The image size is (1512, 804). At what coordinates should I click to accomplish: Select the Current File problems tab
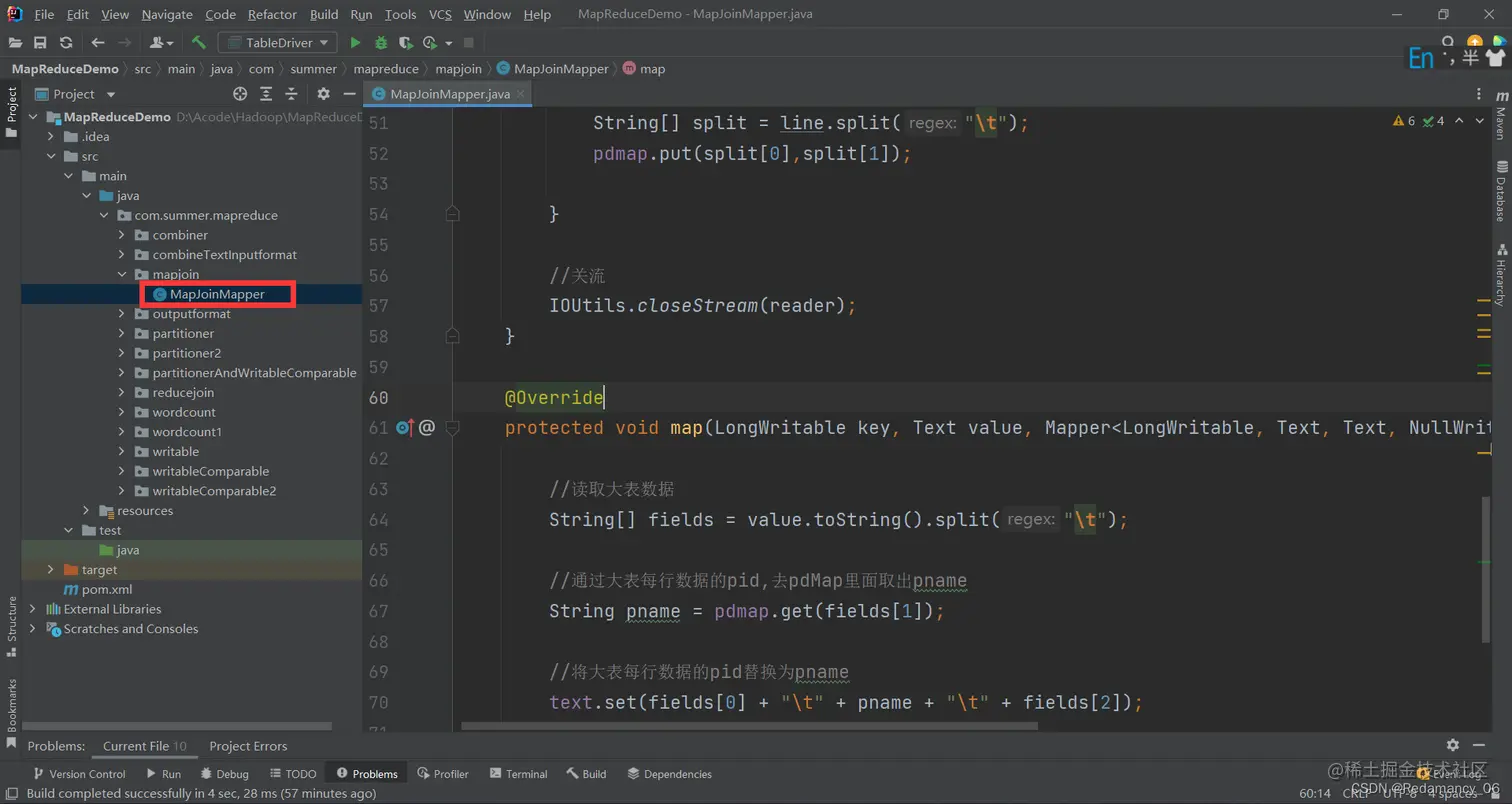(x=145, y=746)
